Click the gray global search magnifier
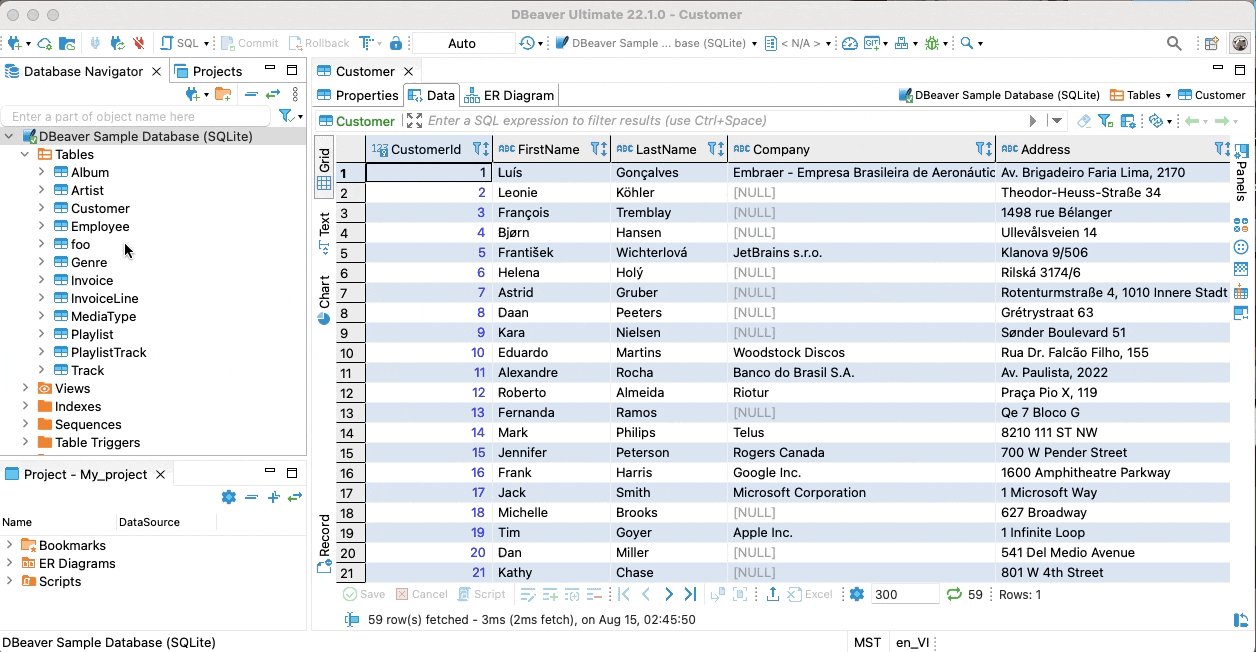Viewport: 1256px width, 652px height. pos(1175,43)
